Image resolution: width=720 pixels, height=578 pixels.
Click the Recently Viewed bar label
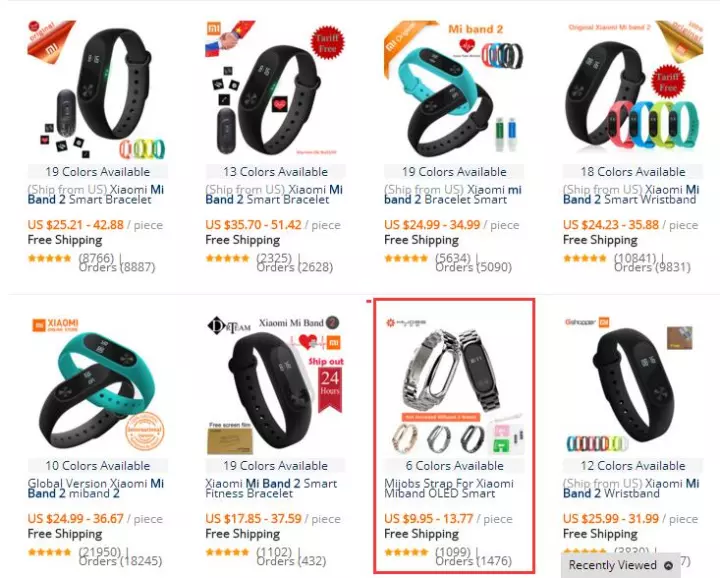[613, 565]
